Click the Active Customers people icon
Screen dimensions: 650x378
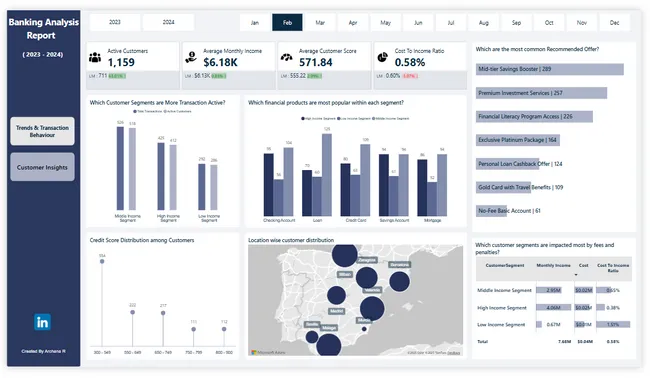coord(95,57)
